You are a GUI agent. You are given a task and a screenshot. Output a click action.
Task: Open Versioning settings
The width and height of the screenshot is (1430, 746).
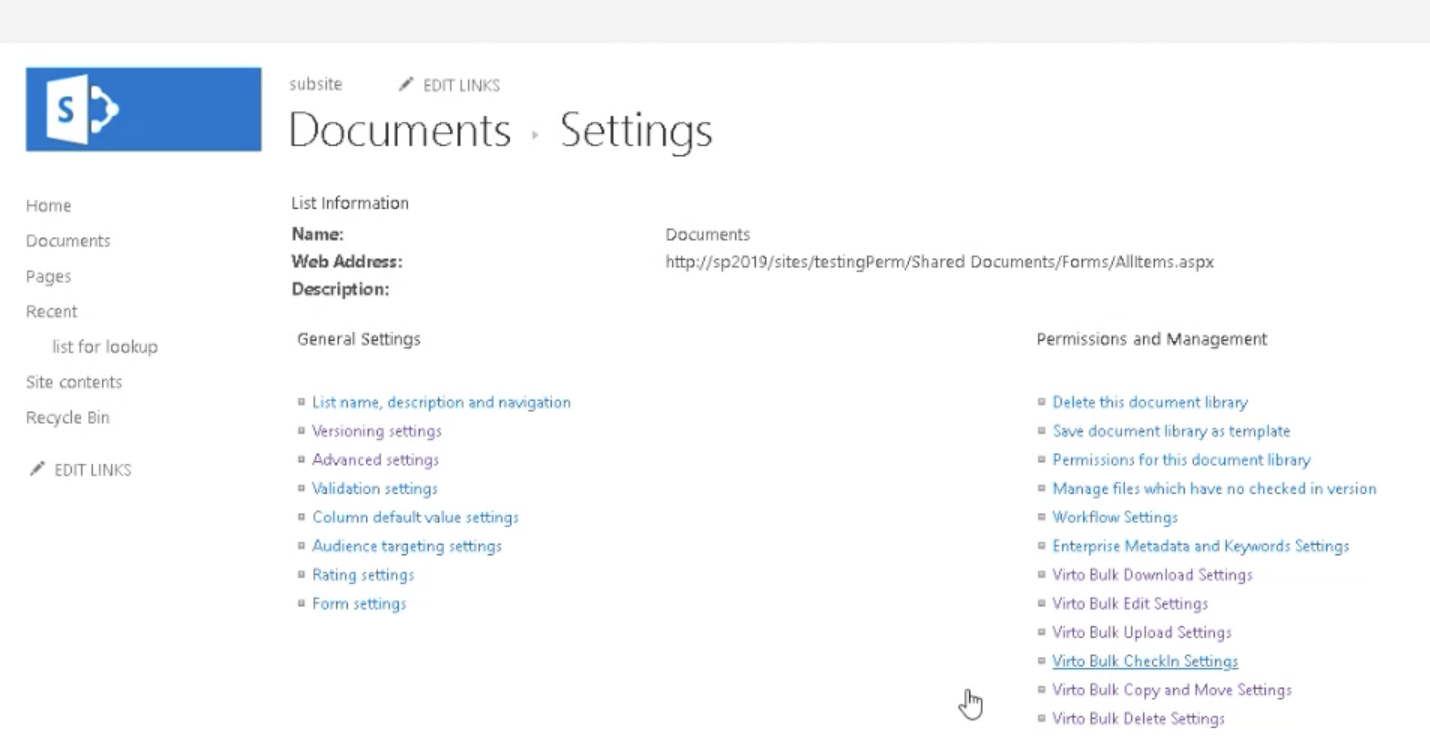pyautogui.click(x=377, y=431)
